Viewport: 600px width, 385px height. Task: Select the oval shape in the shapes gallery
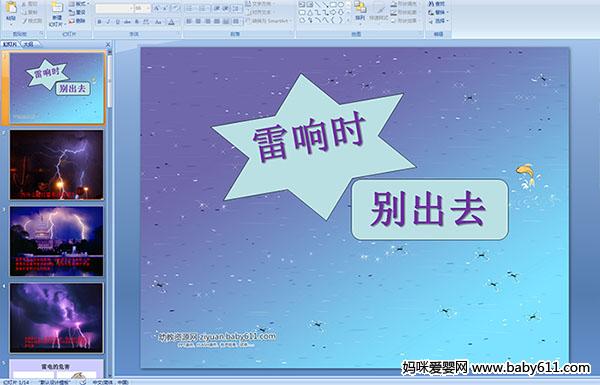pos(340,5)
